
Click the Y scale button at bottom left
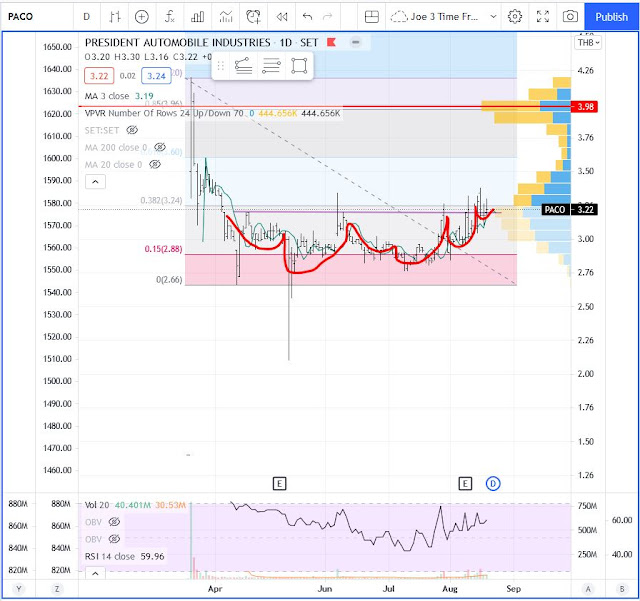coord(18,589)
